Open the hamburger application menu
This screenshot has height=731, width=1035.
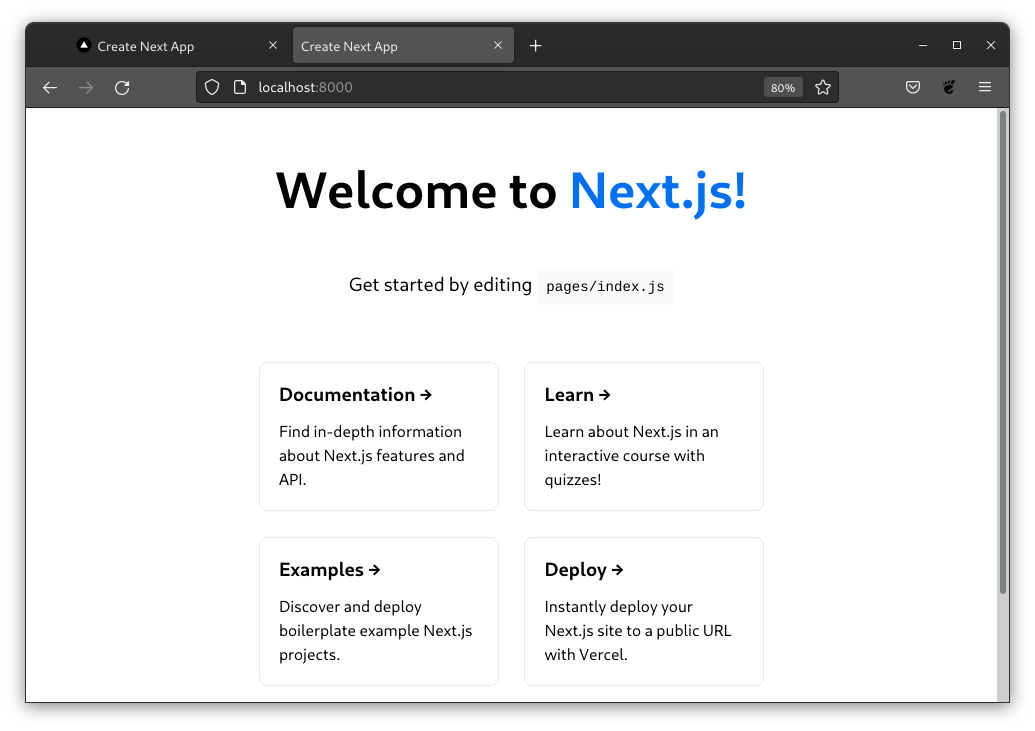tap(985, 88)
